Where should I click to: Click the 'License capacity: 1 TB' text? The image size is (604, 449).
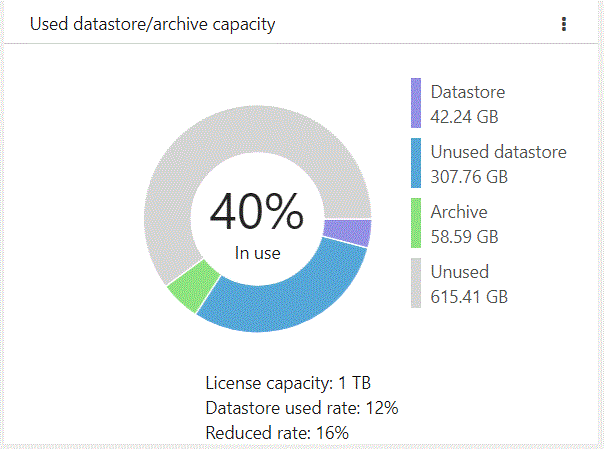click(x=288, y=383)
